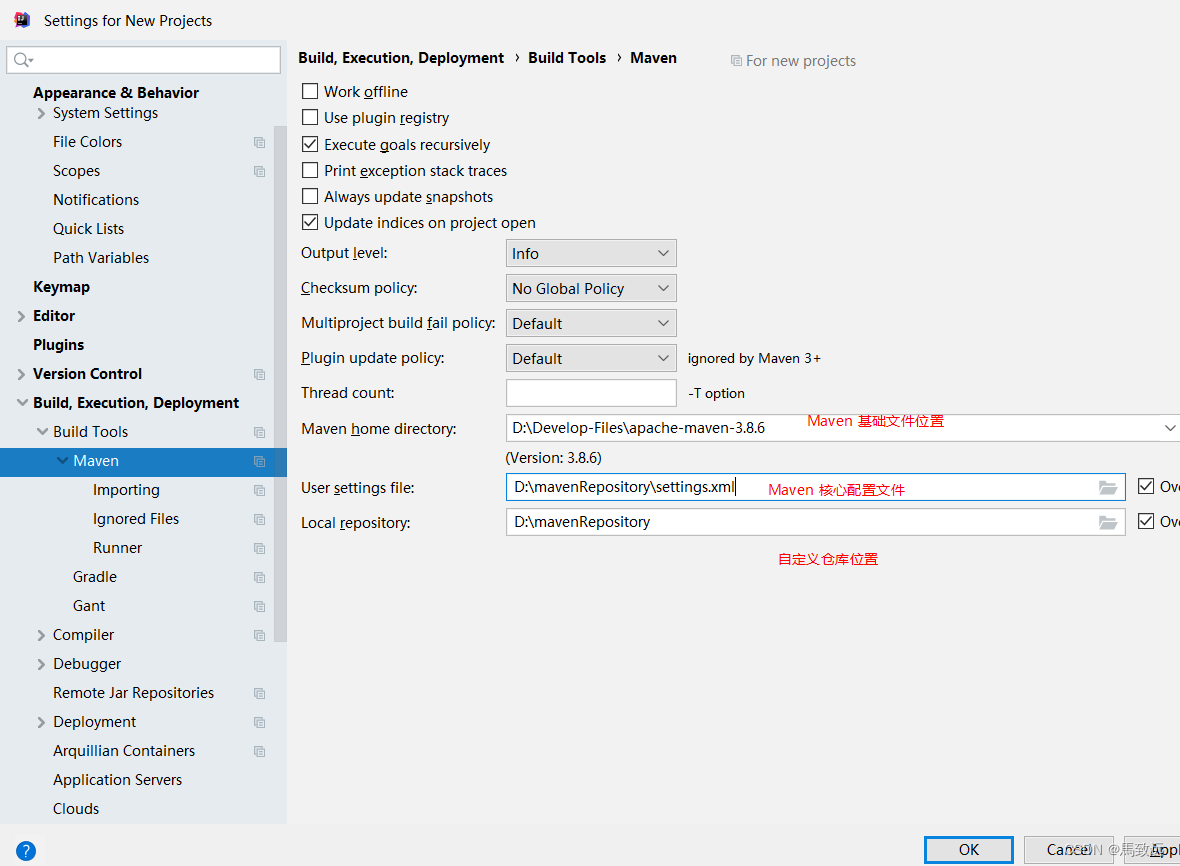Click the Cancel button
This screenshot has height=866, width=1180.
pos(1068,849)
